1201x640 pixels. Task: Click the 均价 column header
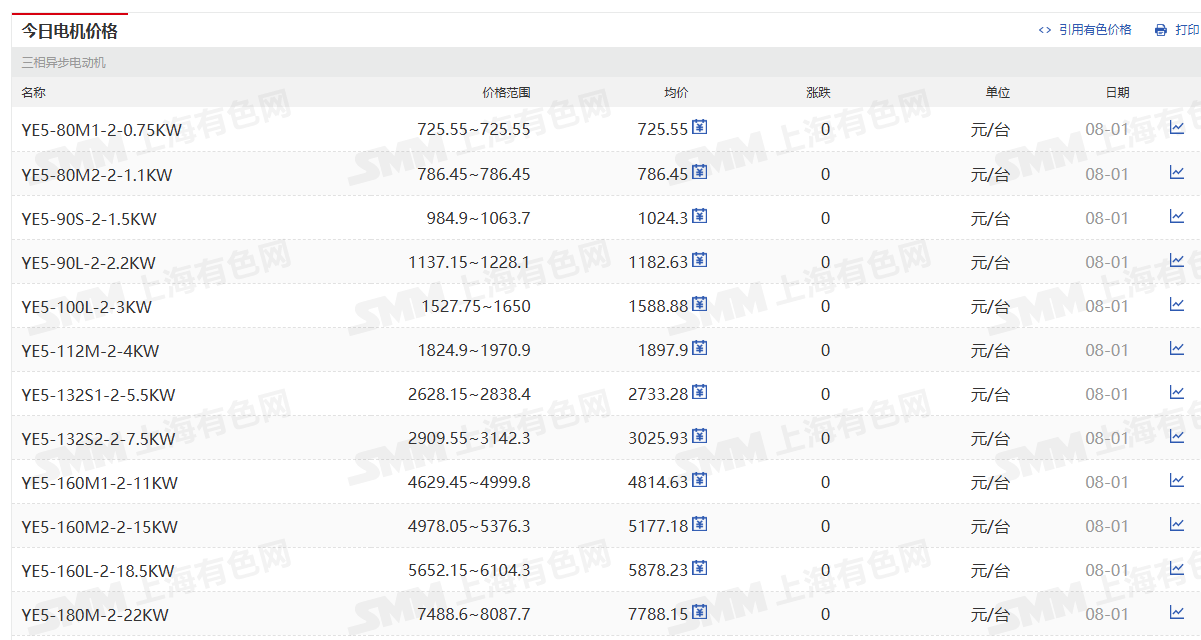coord(676,92)
